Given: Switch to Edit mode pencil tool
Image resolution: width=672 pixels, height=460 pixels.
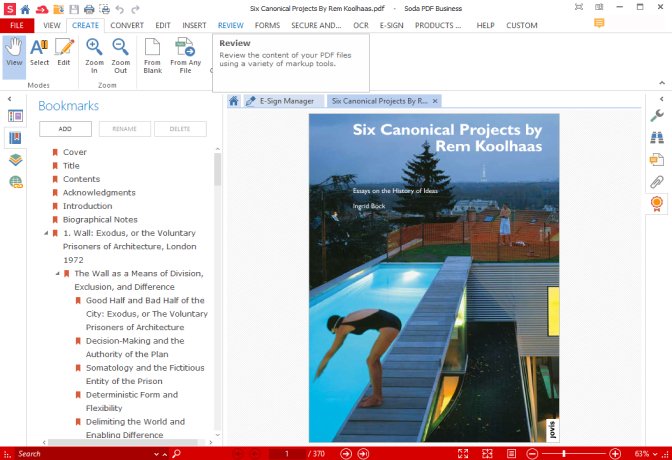Looking at the screenshot, I should (64, 52).
